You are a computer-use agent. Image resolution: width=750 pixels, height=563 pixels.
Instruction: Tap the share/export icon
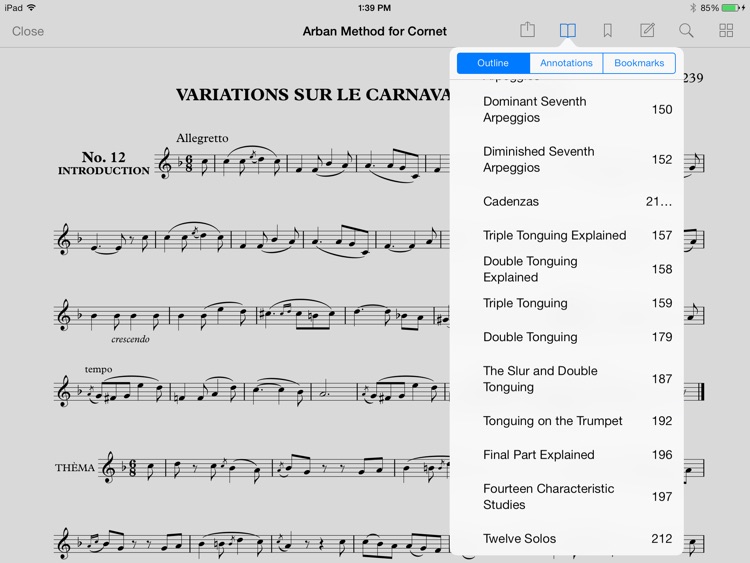(x=527, y=30)
